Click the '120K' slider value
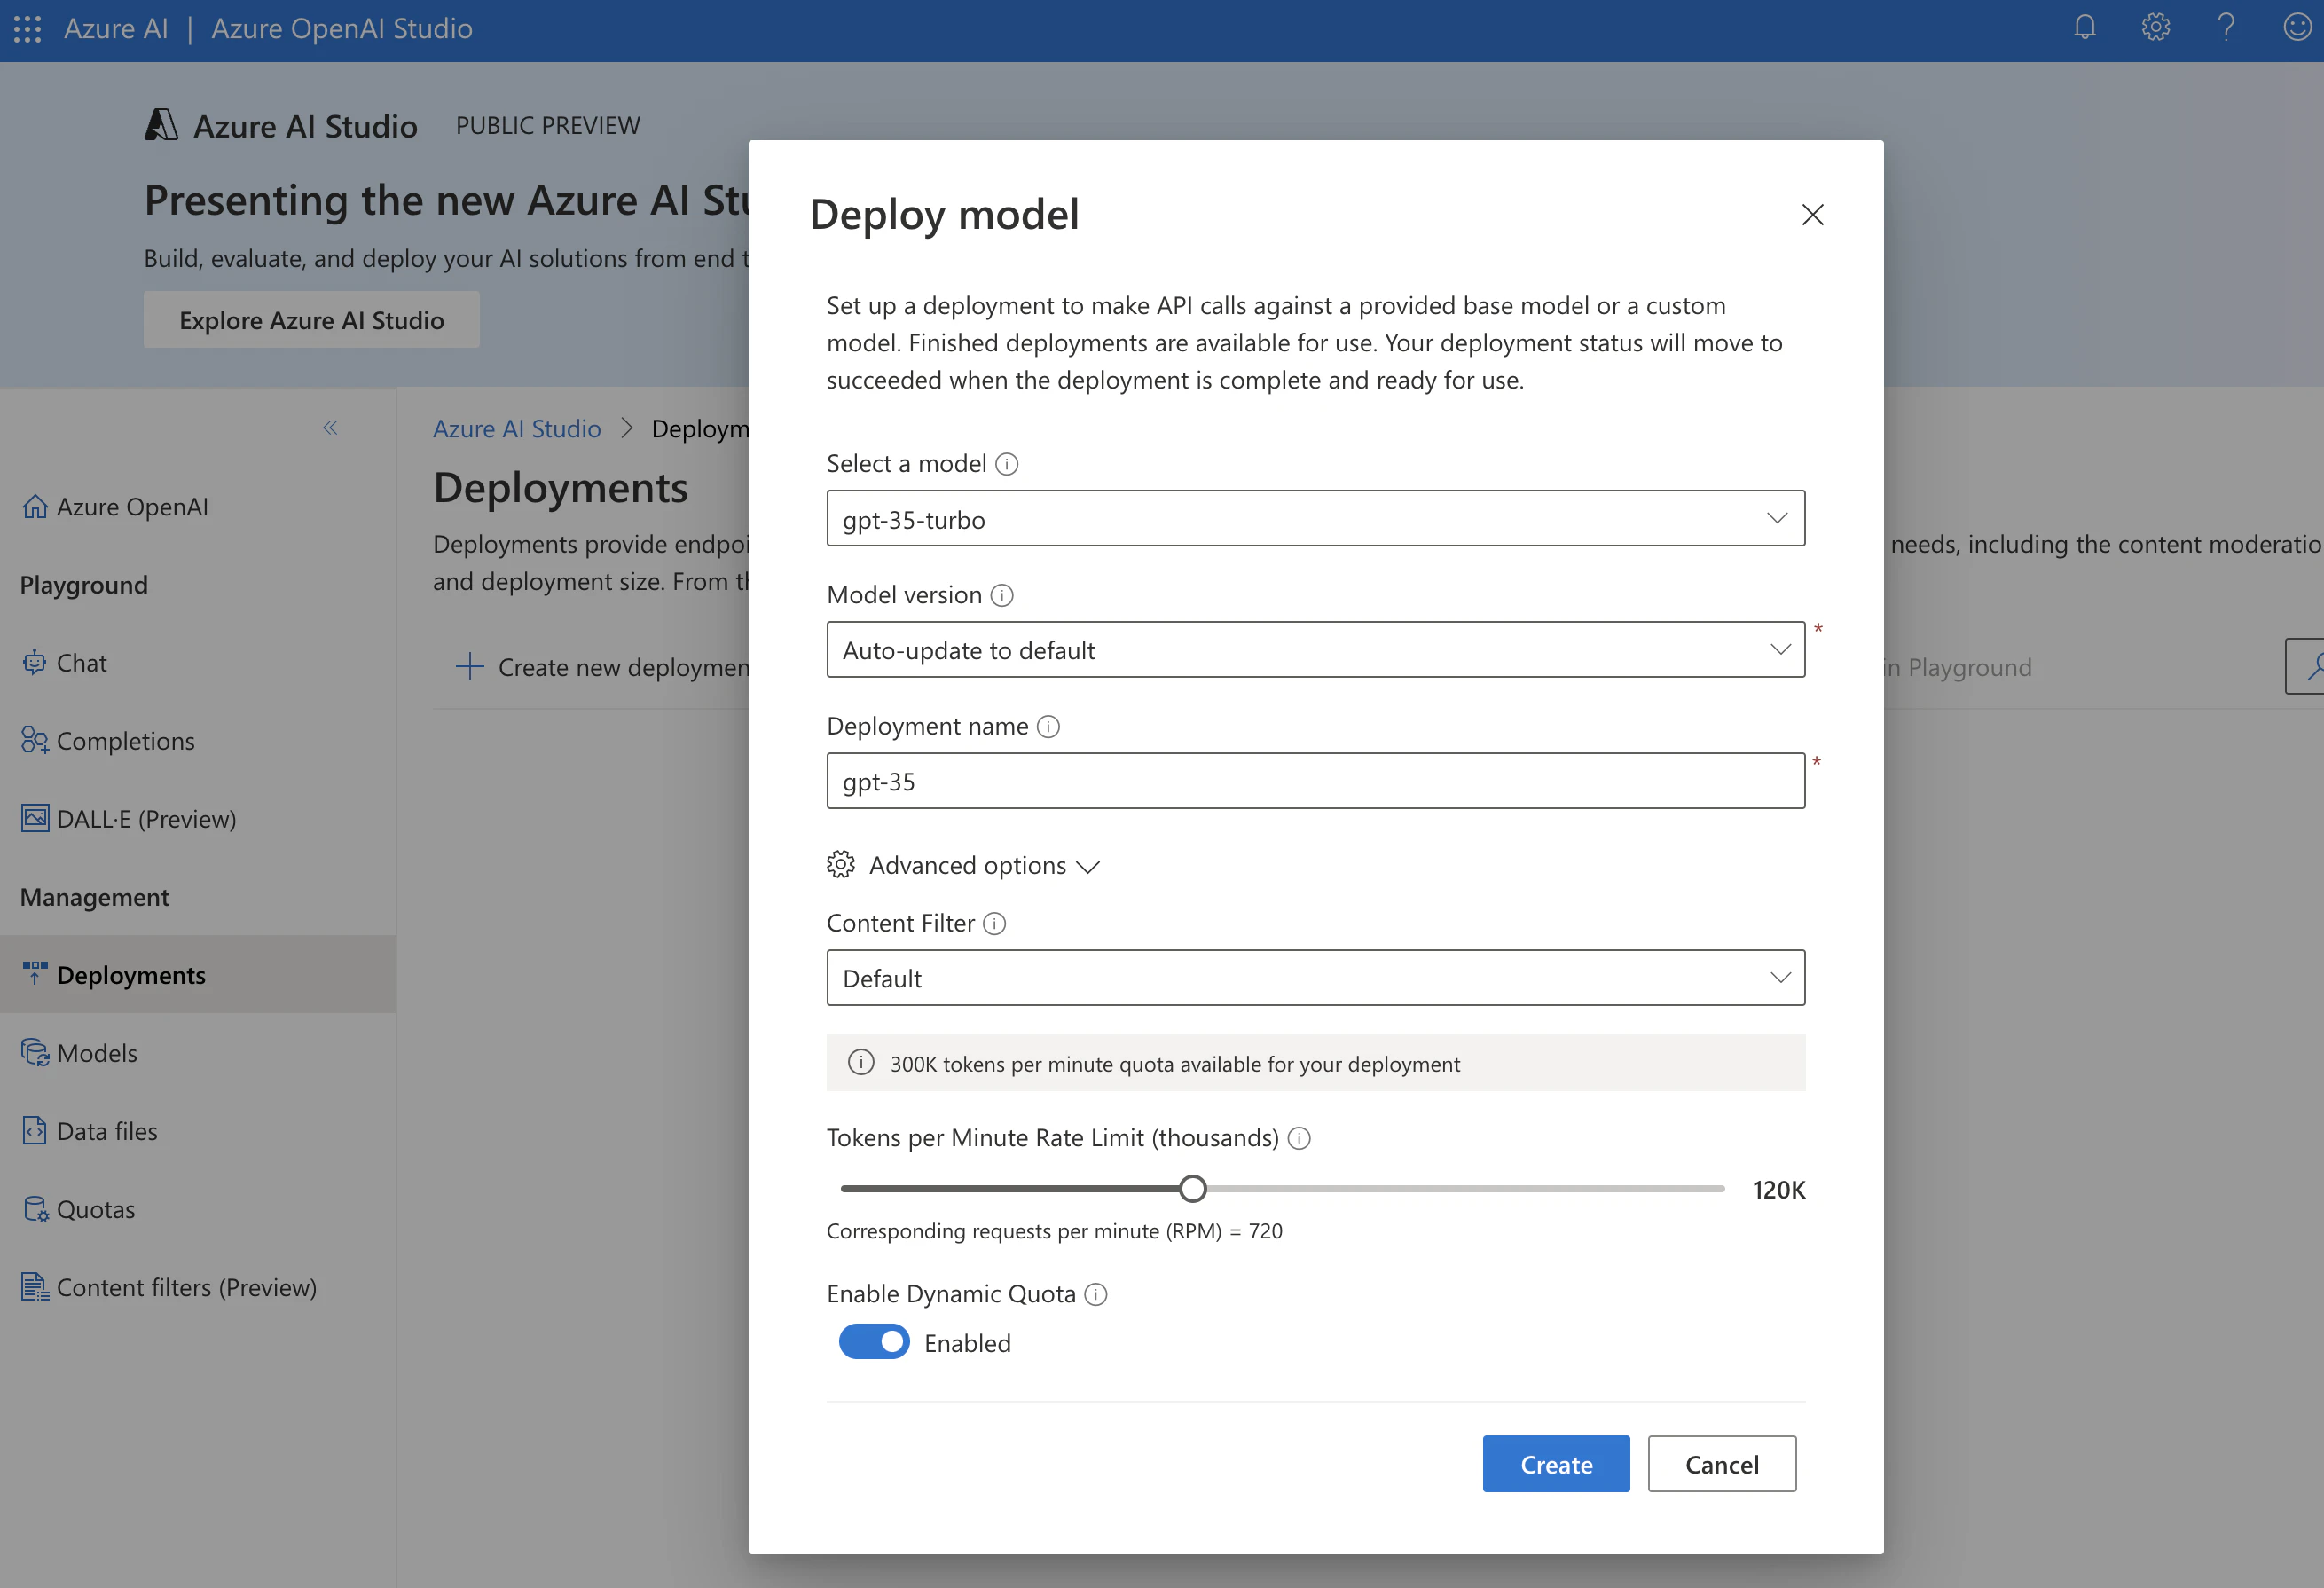The image size is (2324, 1588). pos(1778,1190)
